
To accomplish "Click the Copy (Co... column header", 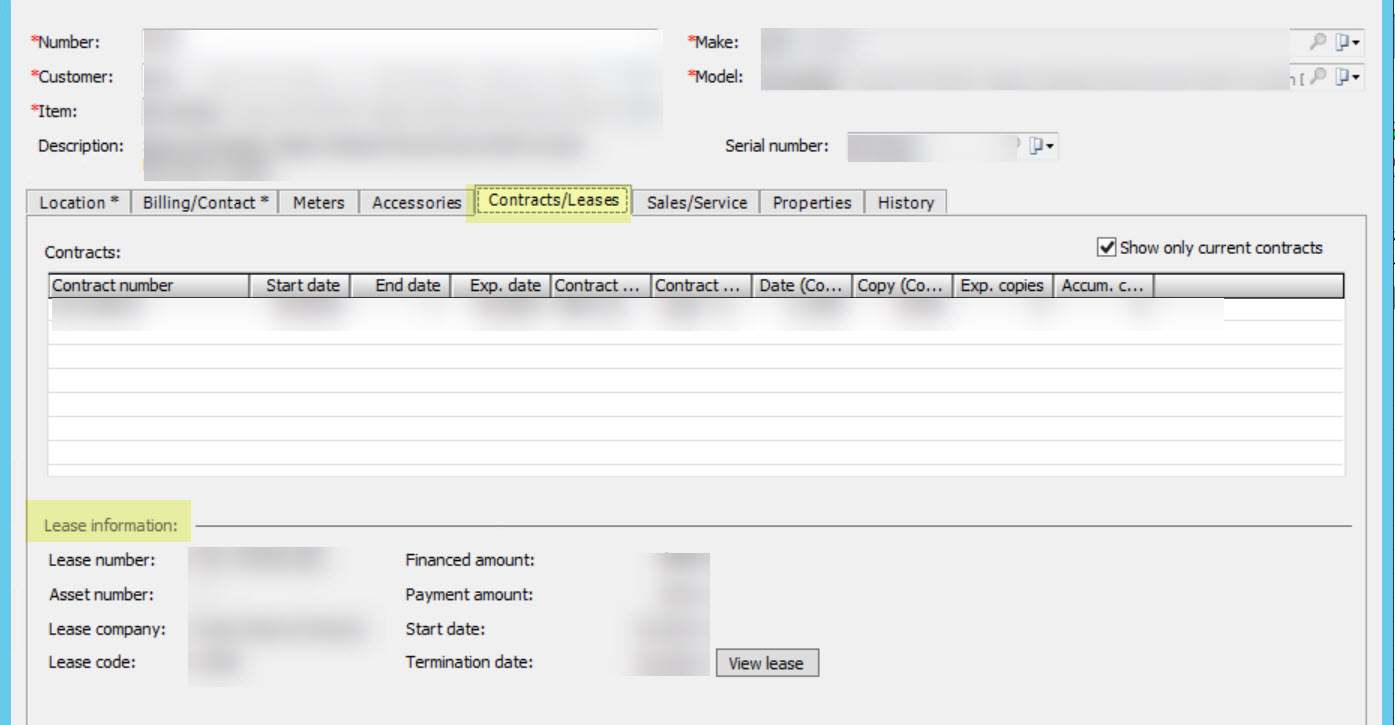I will [903, 286].
